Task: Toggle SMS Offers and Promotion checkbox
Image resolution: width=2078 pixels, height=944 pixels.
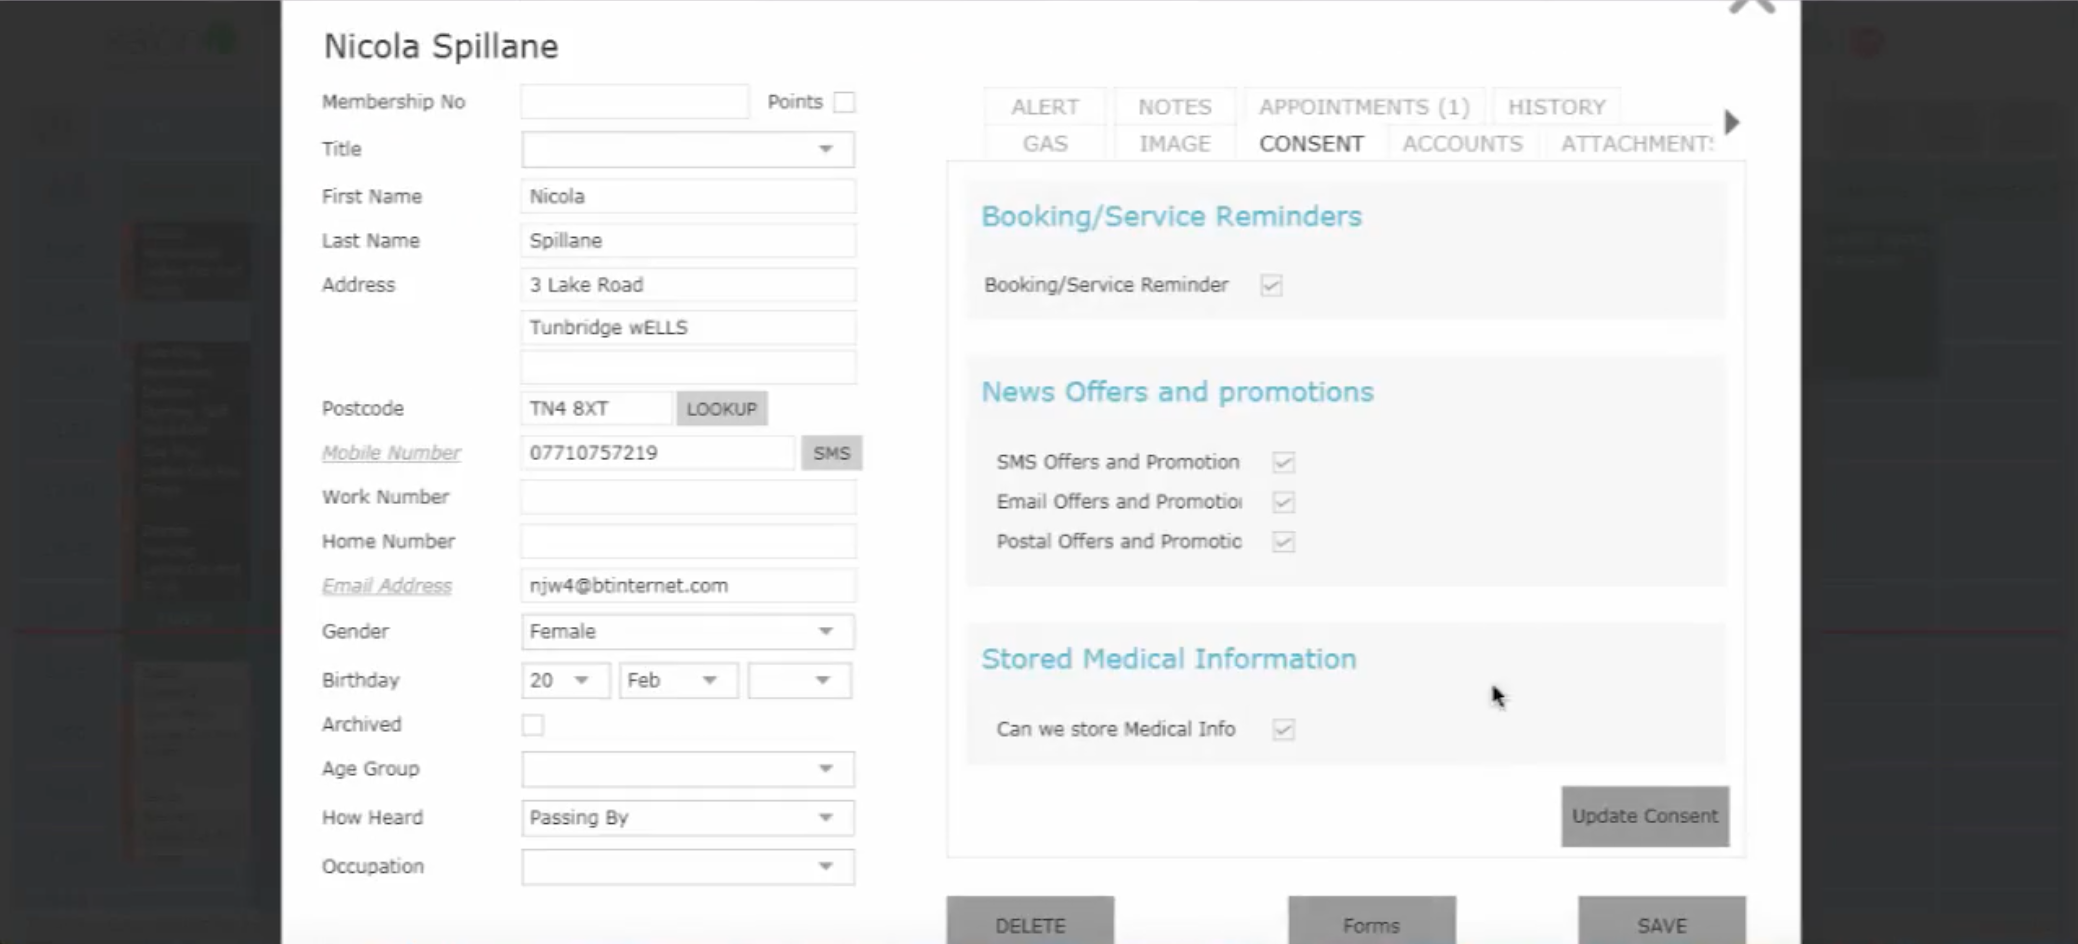Action: coord(1283,462)
